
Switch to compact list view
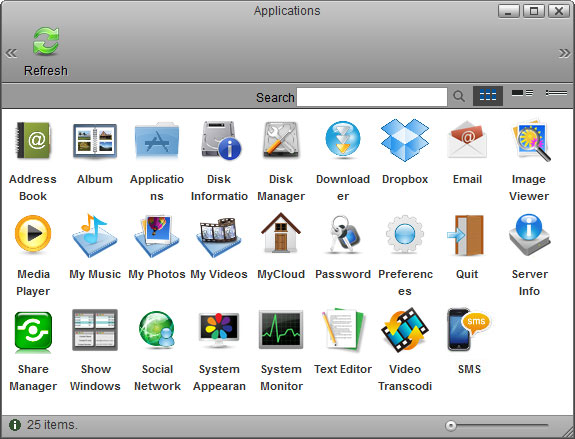(556, 93)
